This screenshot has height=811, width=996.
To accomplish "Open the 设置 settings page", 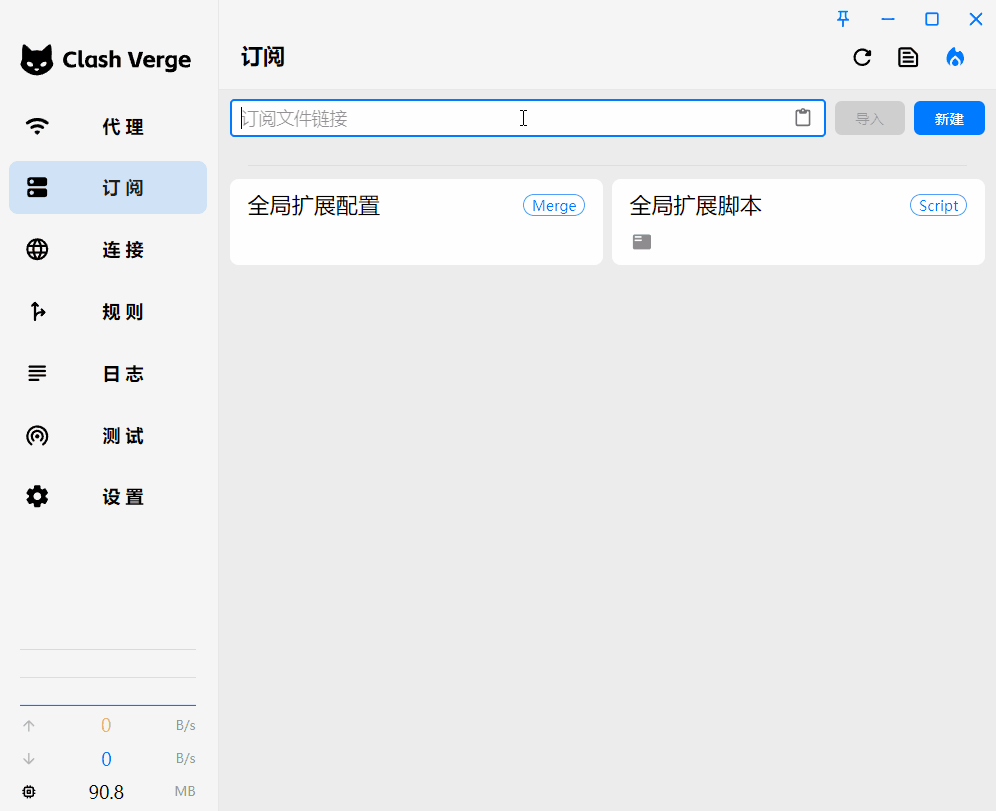I will (x=108, y=497).
